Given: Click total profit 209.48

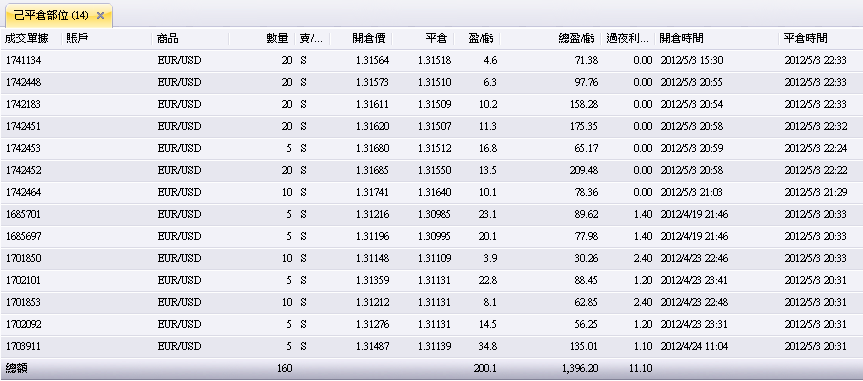Looking at the screenshot, I should pyautogui.click(x=583, y=171).
